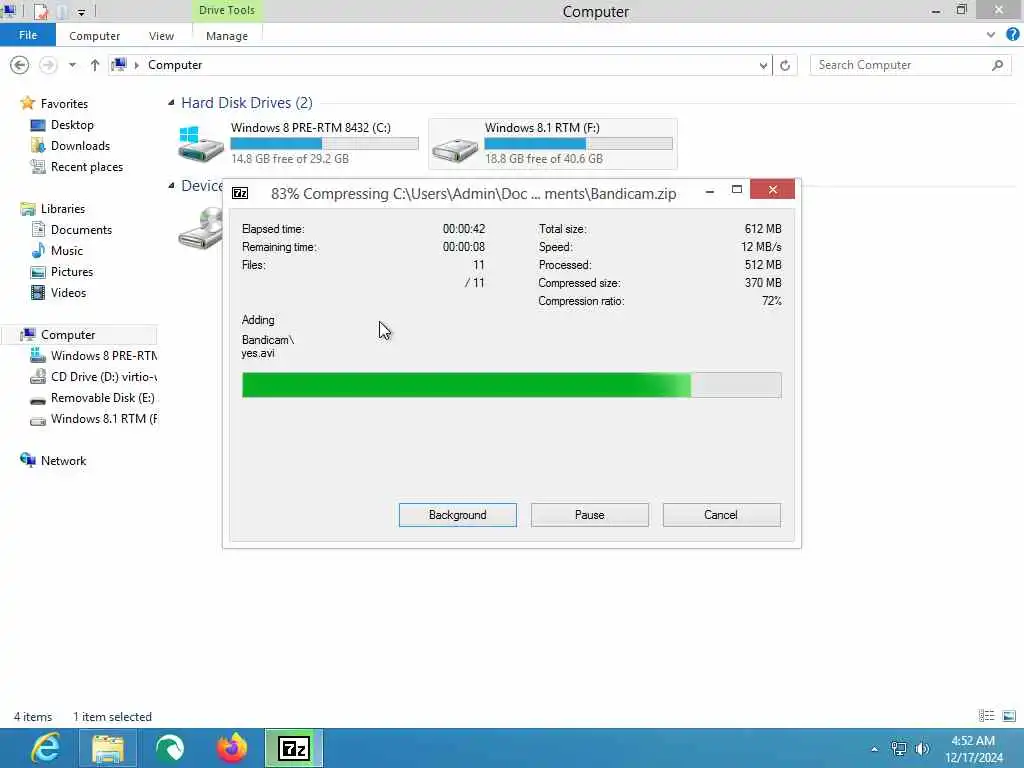Viewport: 1024px width, 768px height.
Task: Open the recent locations dropdown arrow
Action: click(x=72, y=65)
